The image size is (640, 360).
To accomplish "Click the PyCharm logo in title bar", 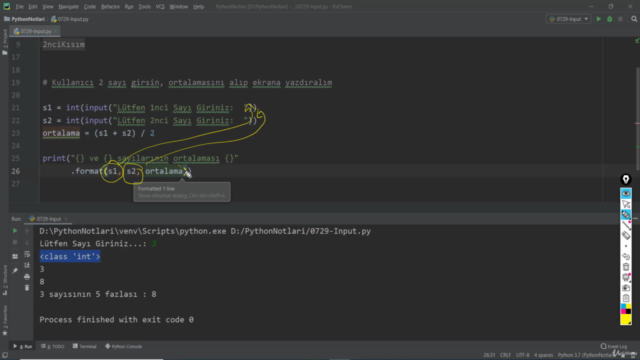I will pyautogui.click(x=6, y=7).
